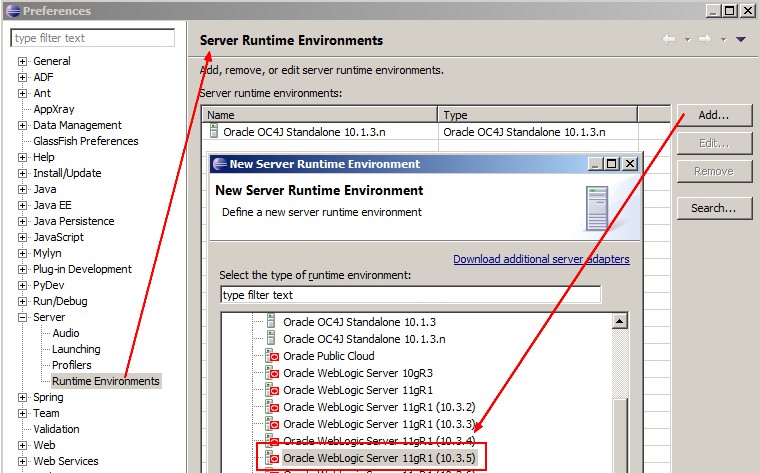Screen dimensions: 760x473
Task: Open Download additional server adapters link
Action: [x=541, y=259]
